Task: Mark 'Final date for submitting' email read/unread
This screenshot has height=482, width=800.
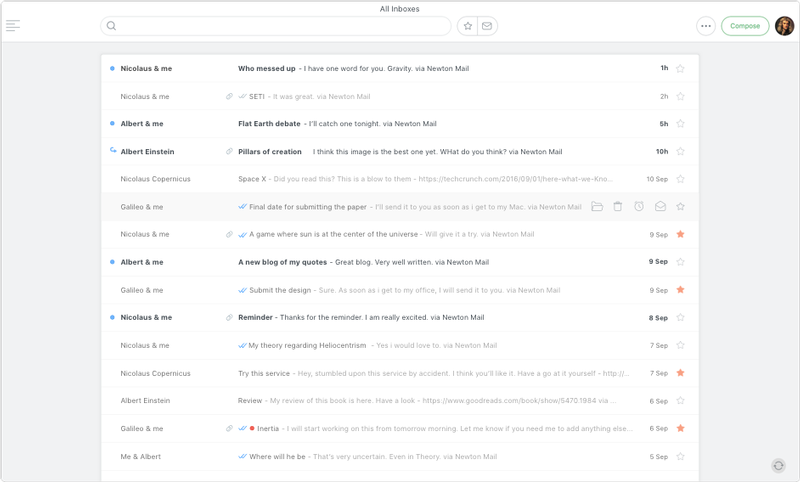Action: tap(660, 207)
